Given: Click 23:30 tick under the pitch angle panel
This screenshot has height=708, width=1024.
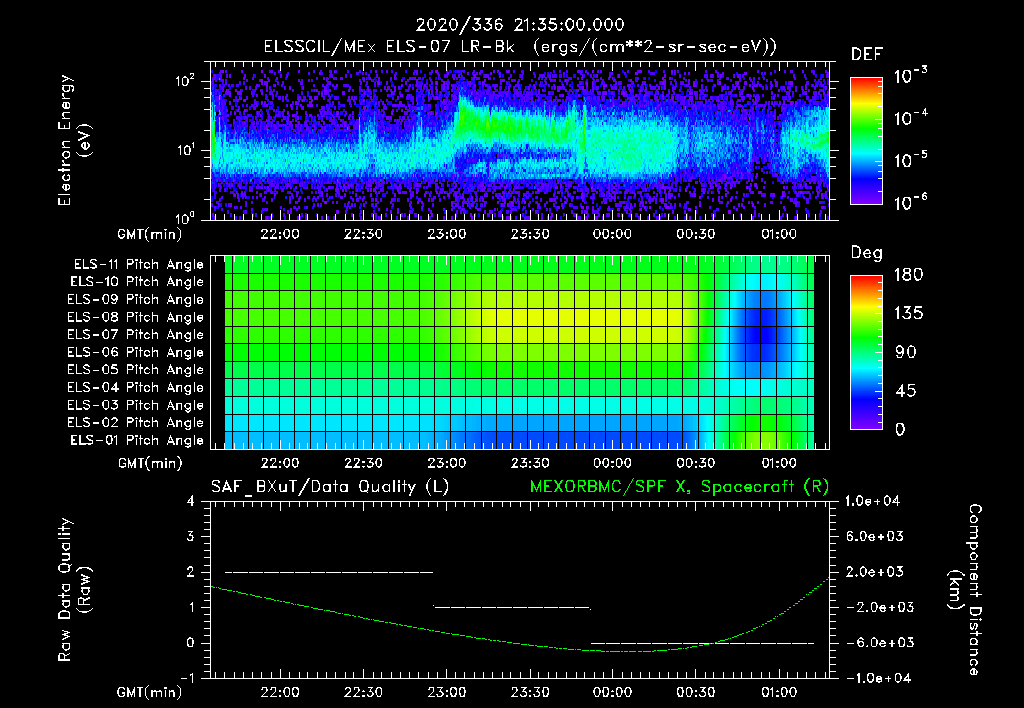Looking at the screenshot, I should click(x=530, y=463).
